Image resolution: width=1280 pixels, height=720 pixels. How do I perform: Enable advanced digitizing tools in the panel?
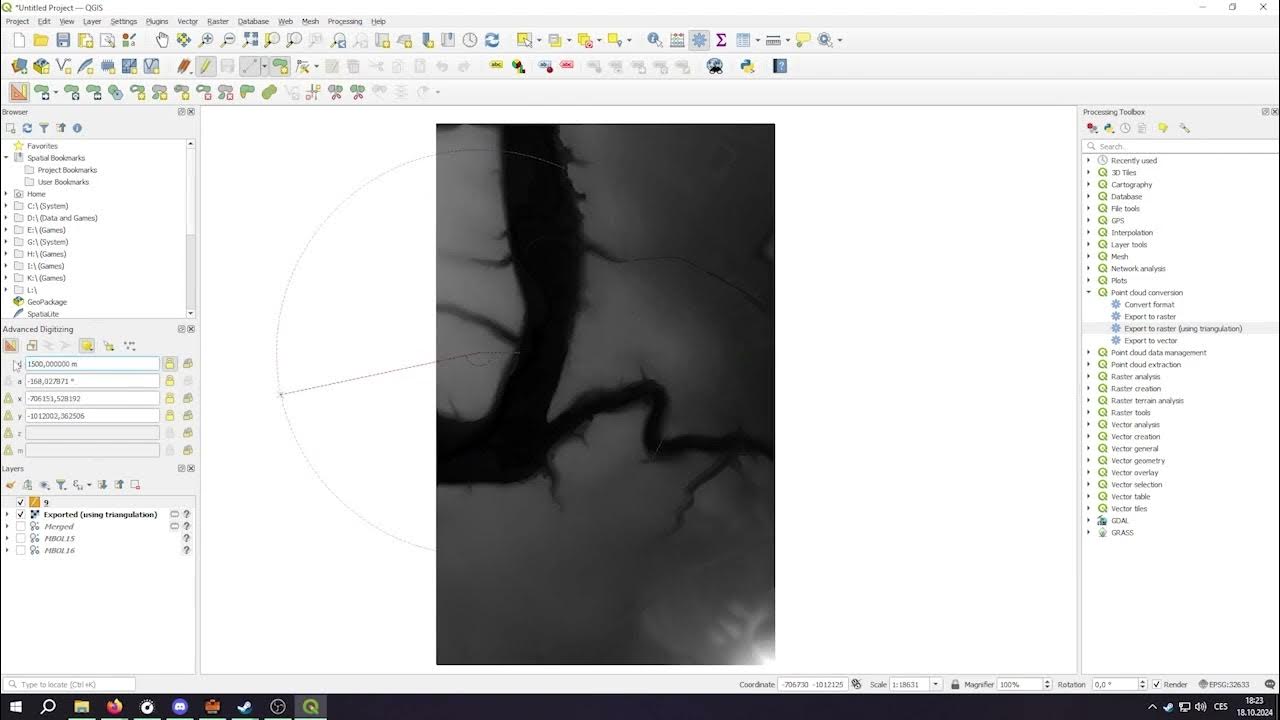pyautogui.click(x=11, y=345)
